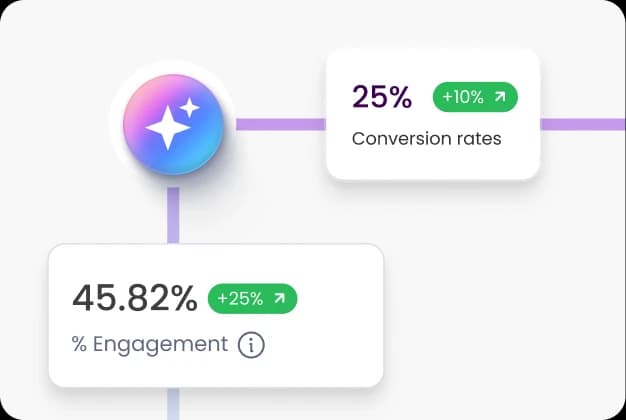The width and height of the screenshot is (626, 420).
Task: Click the small sparkle star in the orb
Action: coord(190,107)
